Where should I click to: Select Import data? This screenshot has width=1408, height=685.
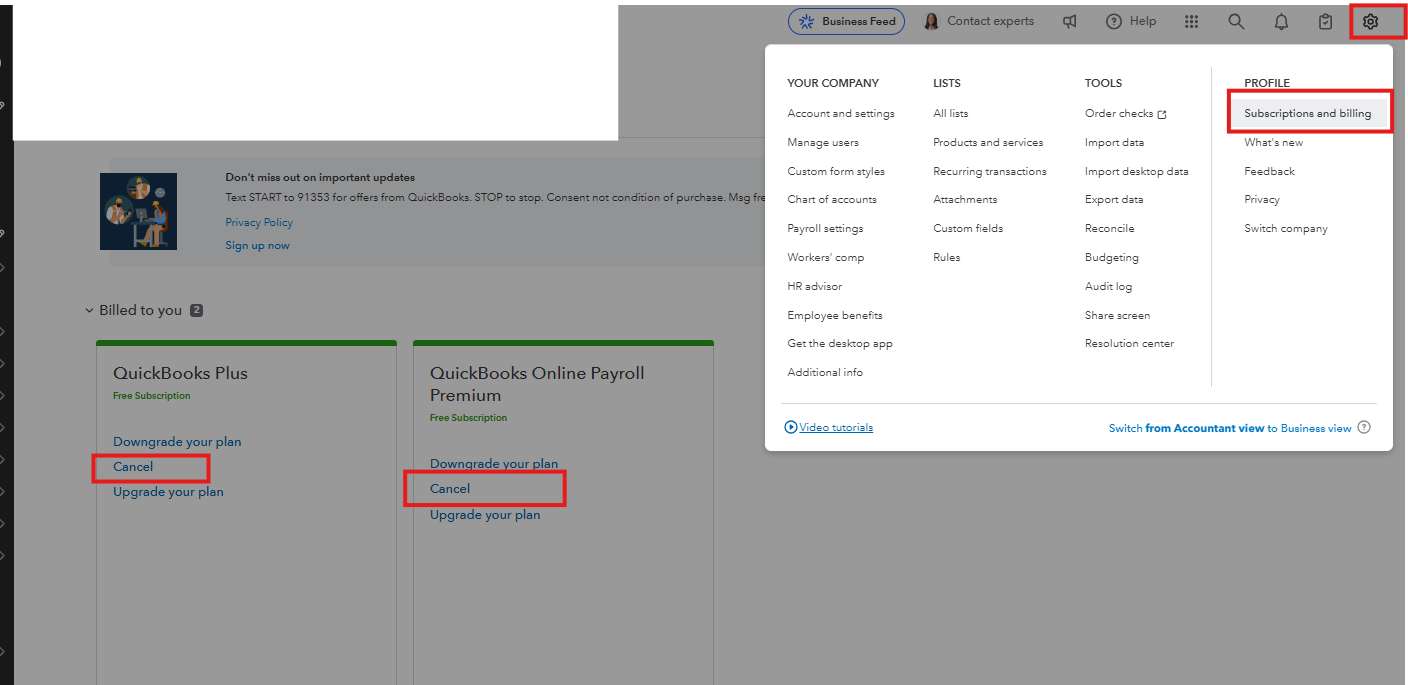[1115, 142]
